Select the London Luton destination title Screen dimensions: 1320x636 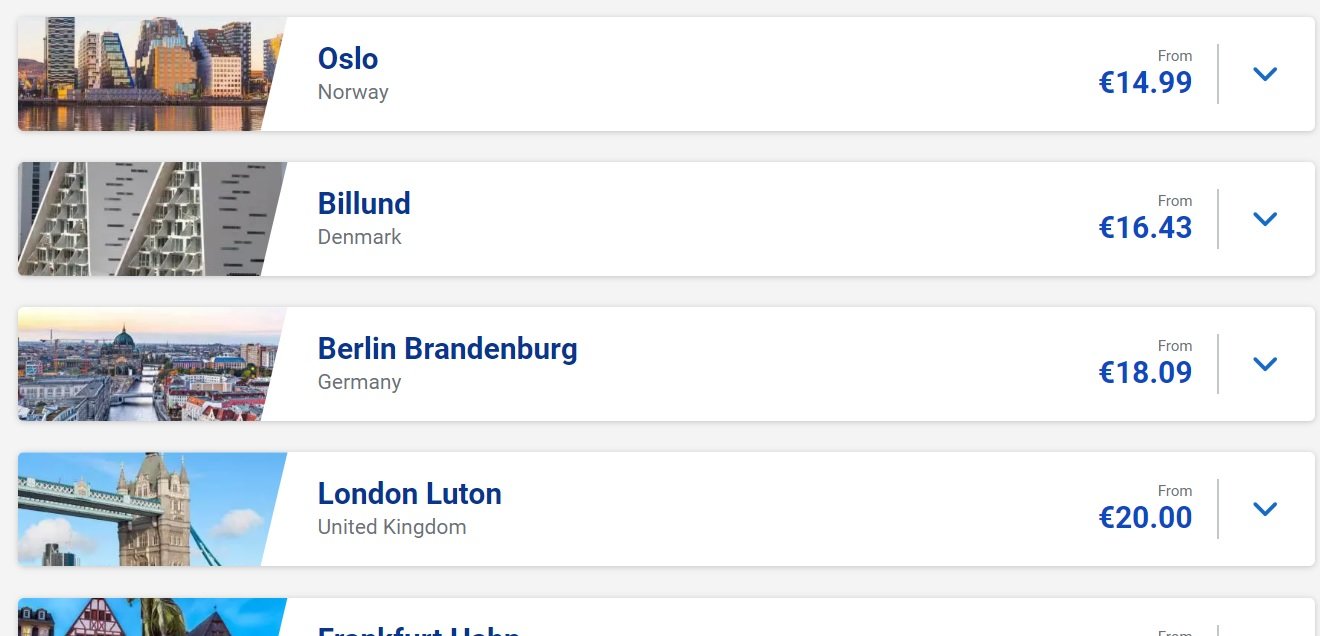(409, 493)
